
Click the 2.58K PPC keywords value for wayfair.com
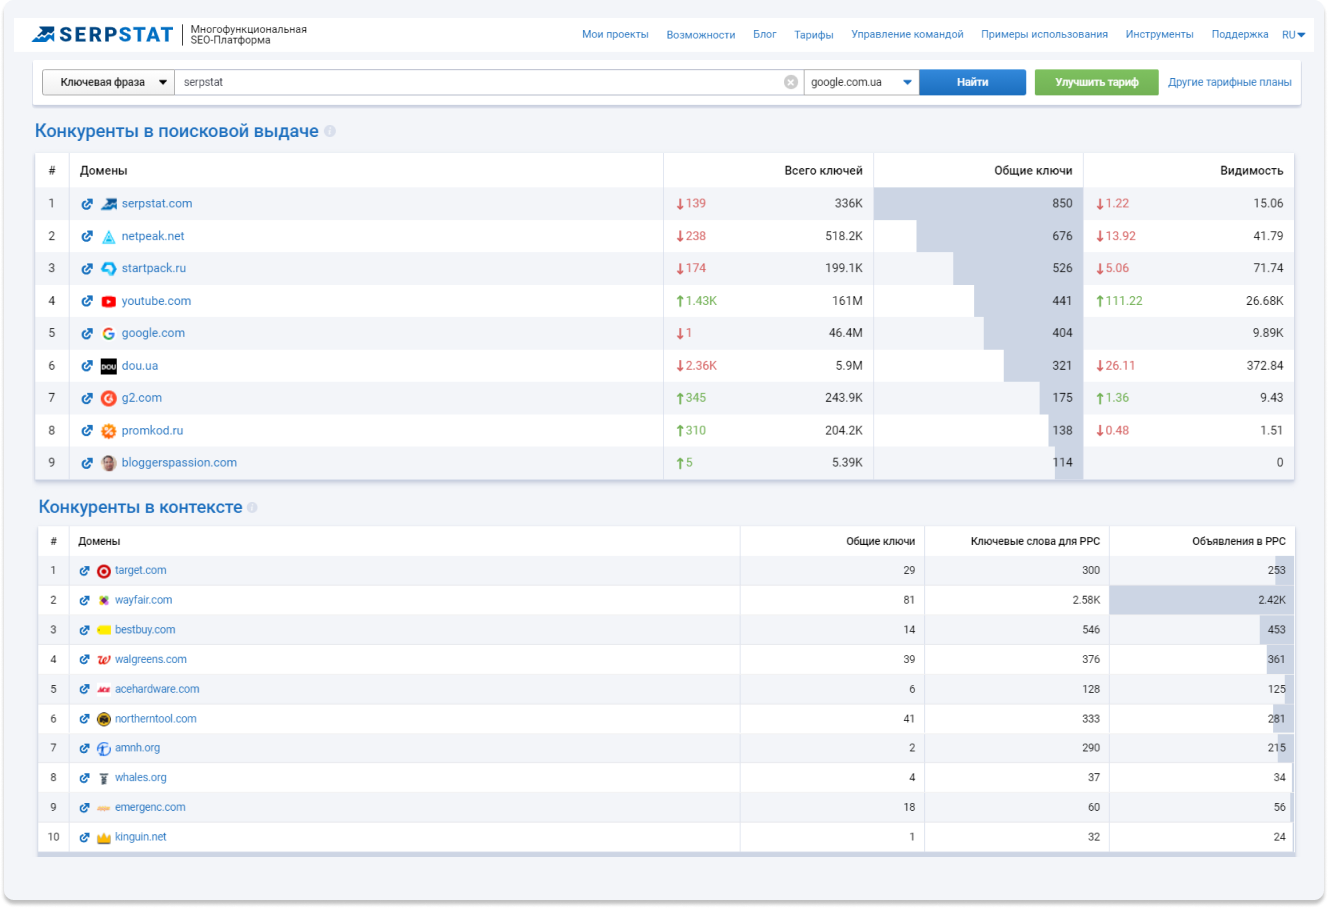(1086, 600)
